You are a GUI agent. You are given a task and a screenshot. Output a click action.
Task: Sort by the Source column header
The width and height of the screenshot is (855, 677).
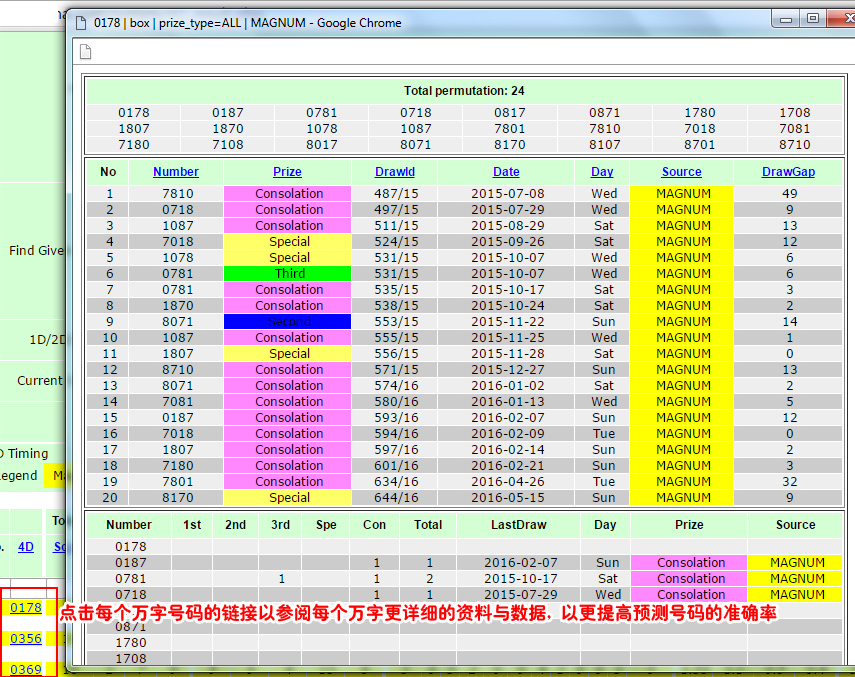[x=681, y=172]
